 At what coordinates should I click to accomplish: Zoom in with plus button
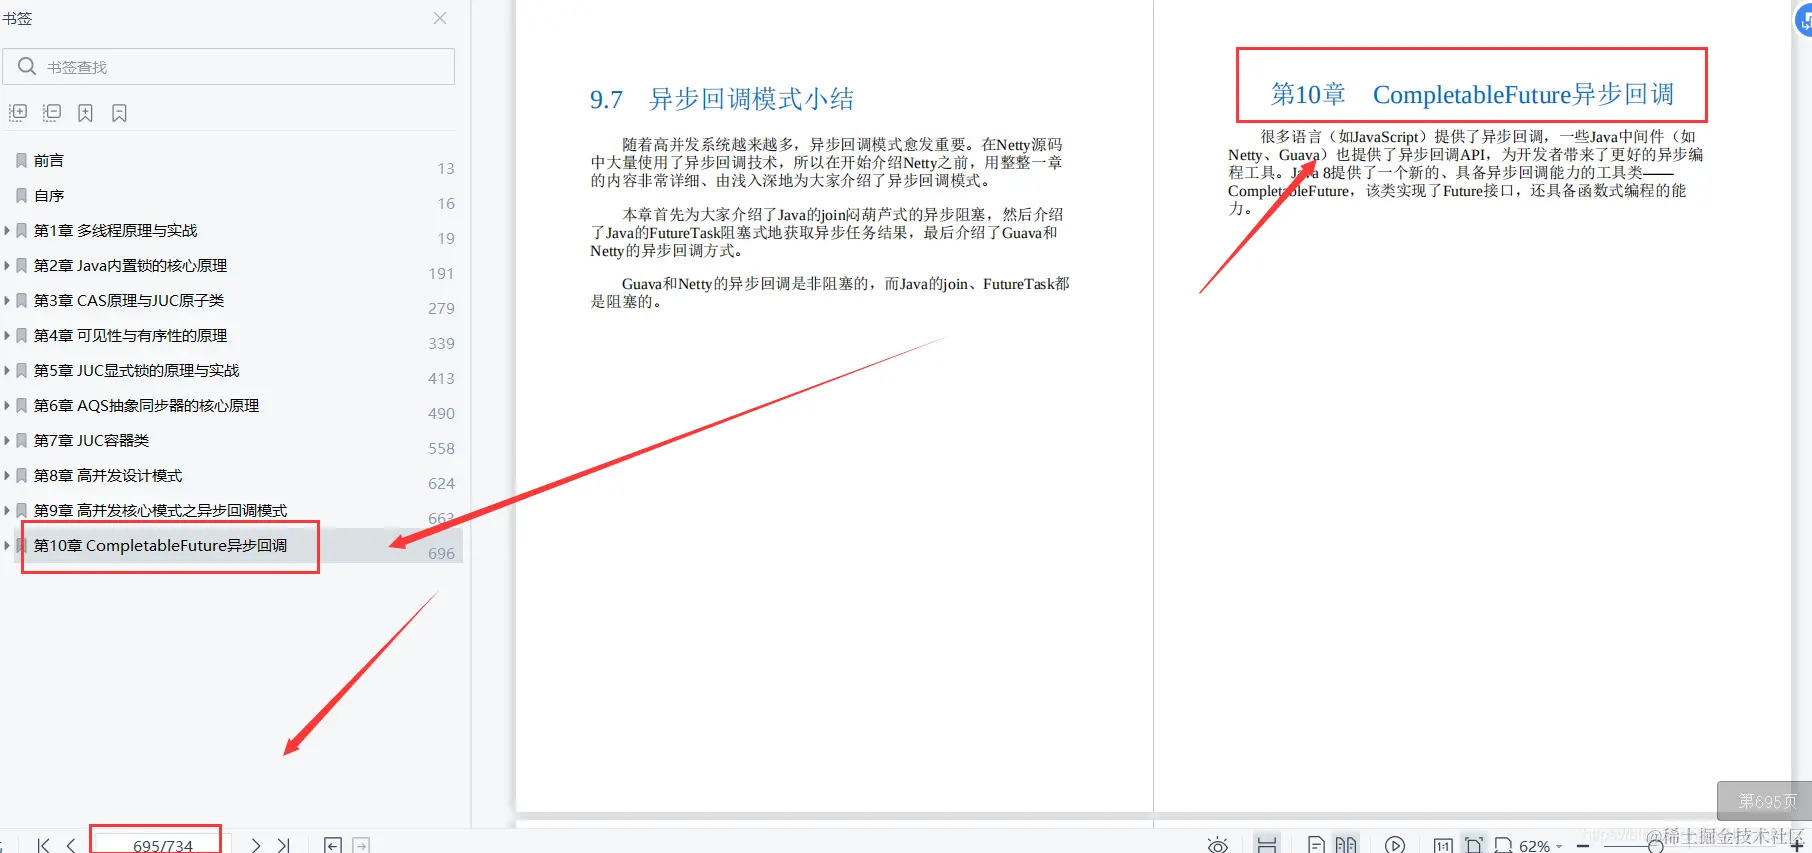[1797, 846]
